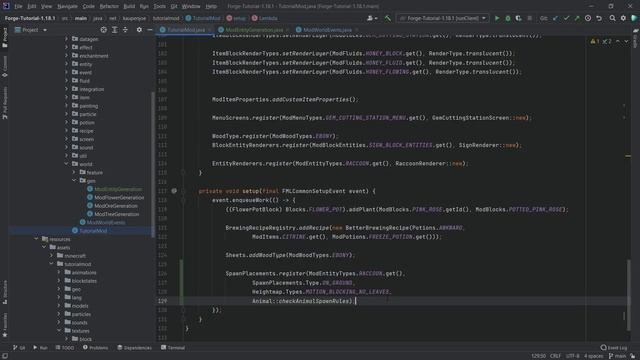
Task: Open Run tool window at bottom
Action: (40, 348)
